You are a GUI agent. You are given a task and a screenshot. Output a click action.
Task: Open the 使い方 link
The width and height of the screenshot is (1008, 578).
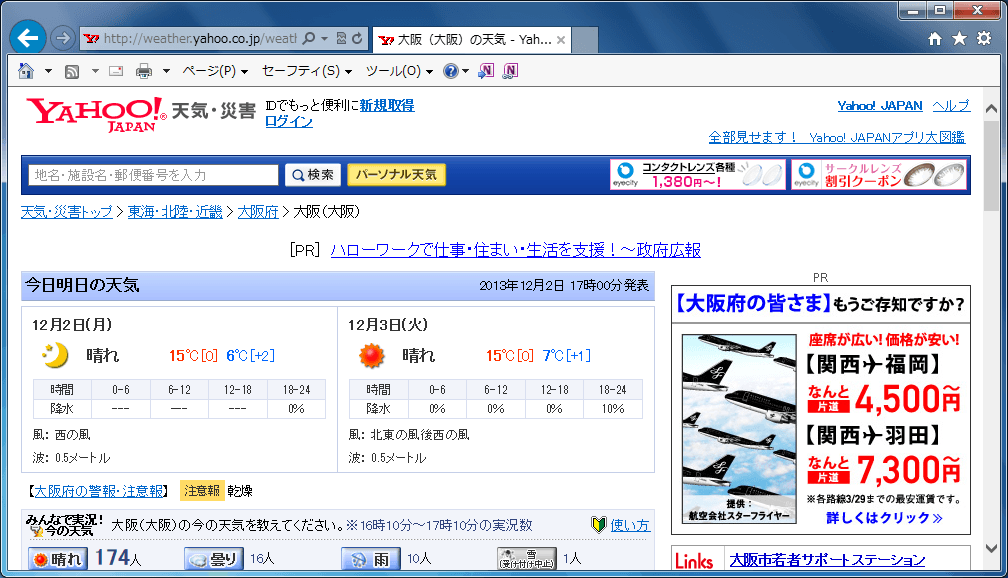pyautogui.click(x=630, y=525)
